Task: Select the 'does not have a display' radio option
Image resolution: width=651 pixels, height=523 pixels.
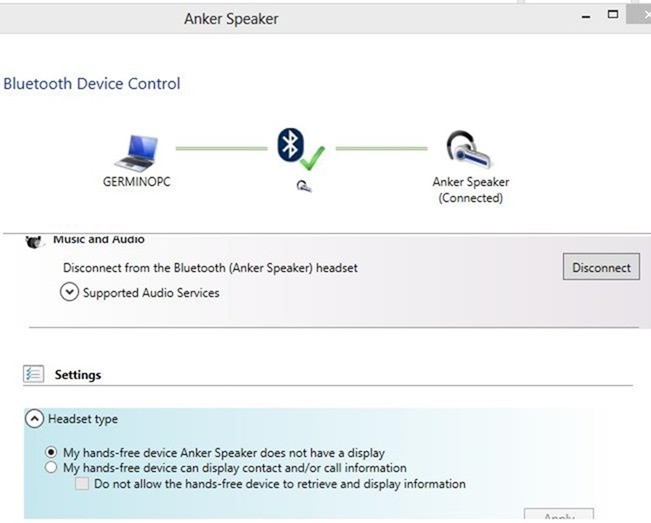Action: (x=51, y=452)
